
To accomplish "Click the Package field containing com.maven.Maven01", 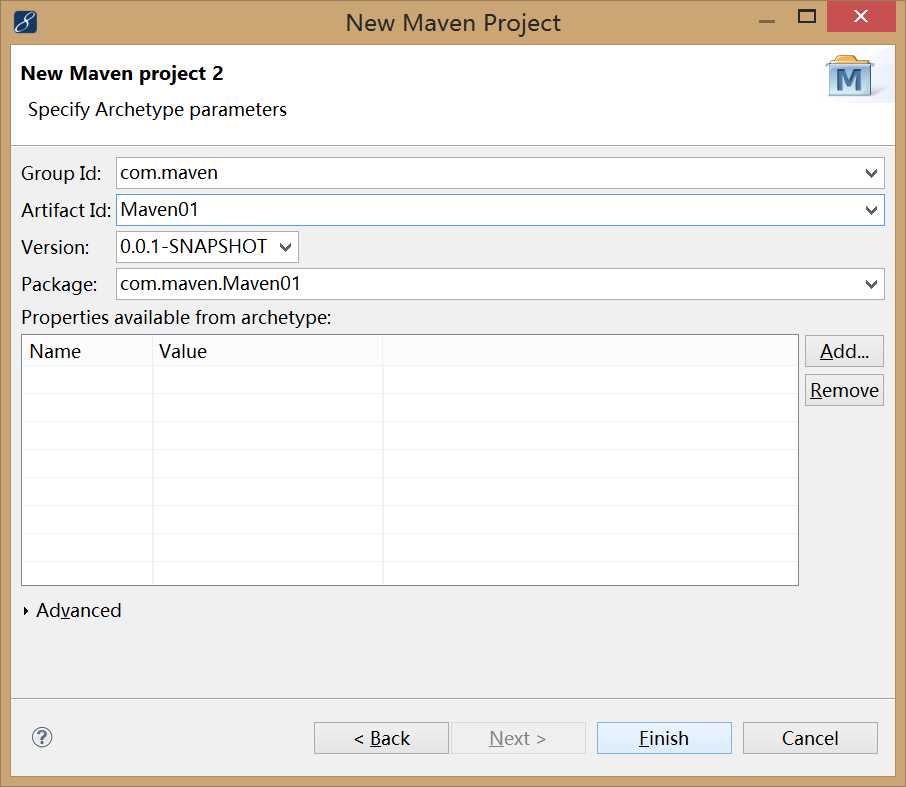I will point(500,284).
